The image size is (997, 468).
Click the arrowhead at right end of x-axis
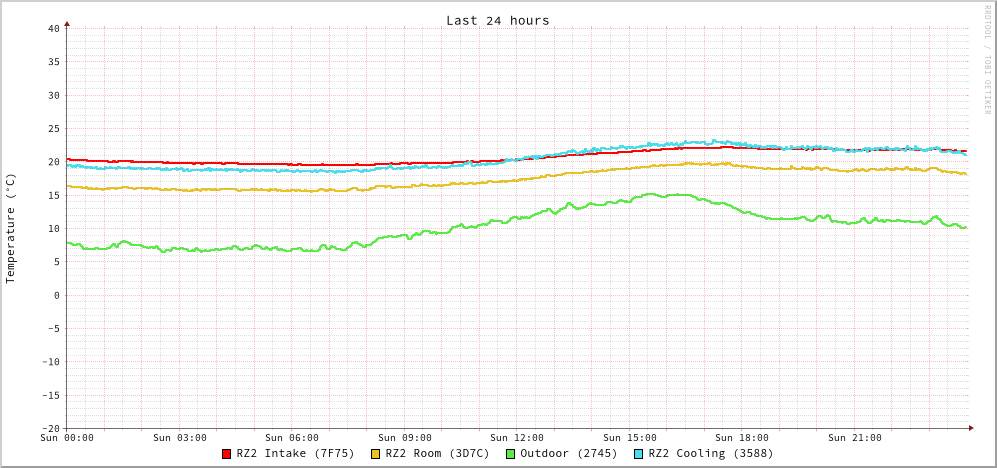point(971,428)
